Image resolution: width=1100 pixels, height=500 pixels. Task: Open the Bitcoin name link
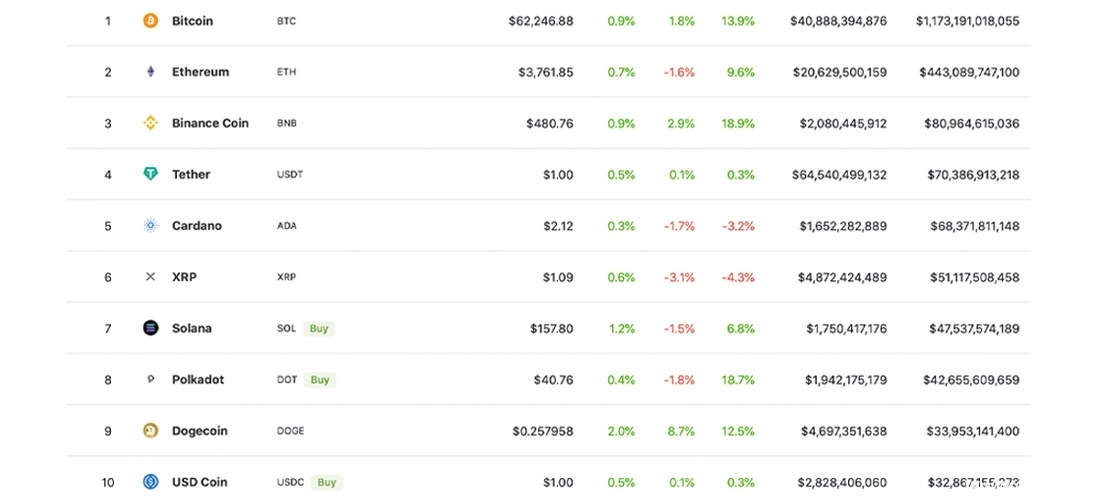click(192, 21)
